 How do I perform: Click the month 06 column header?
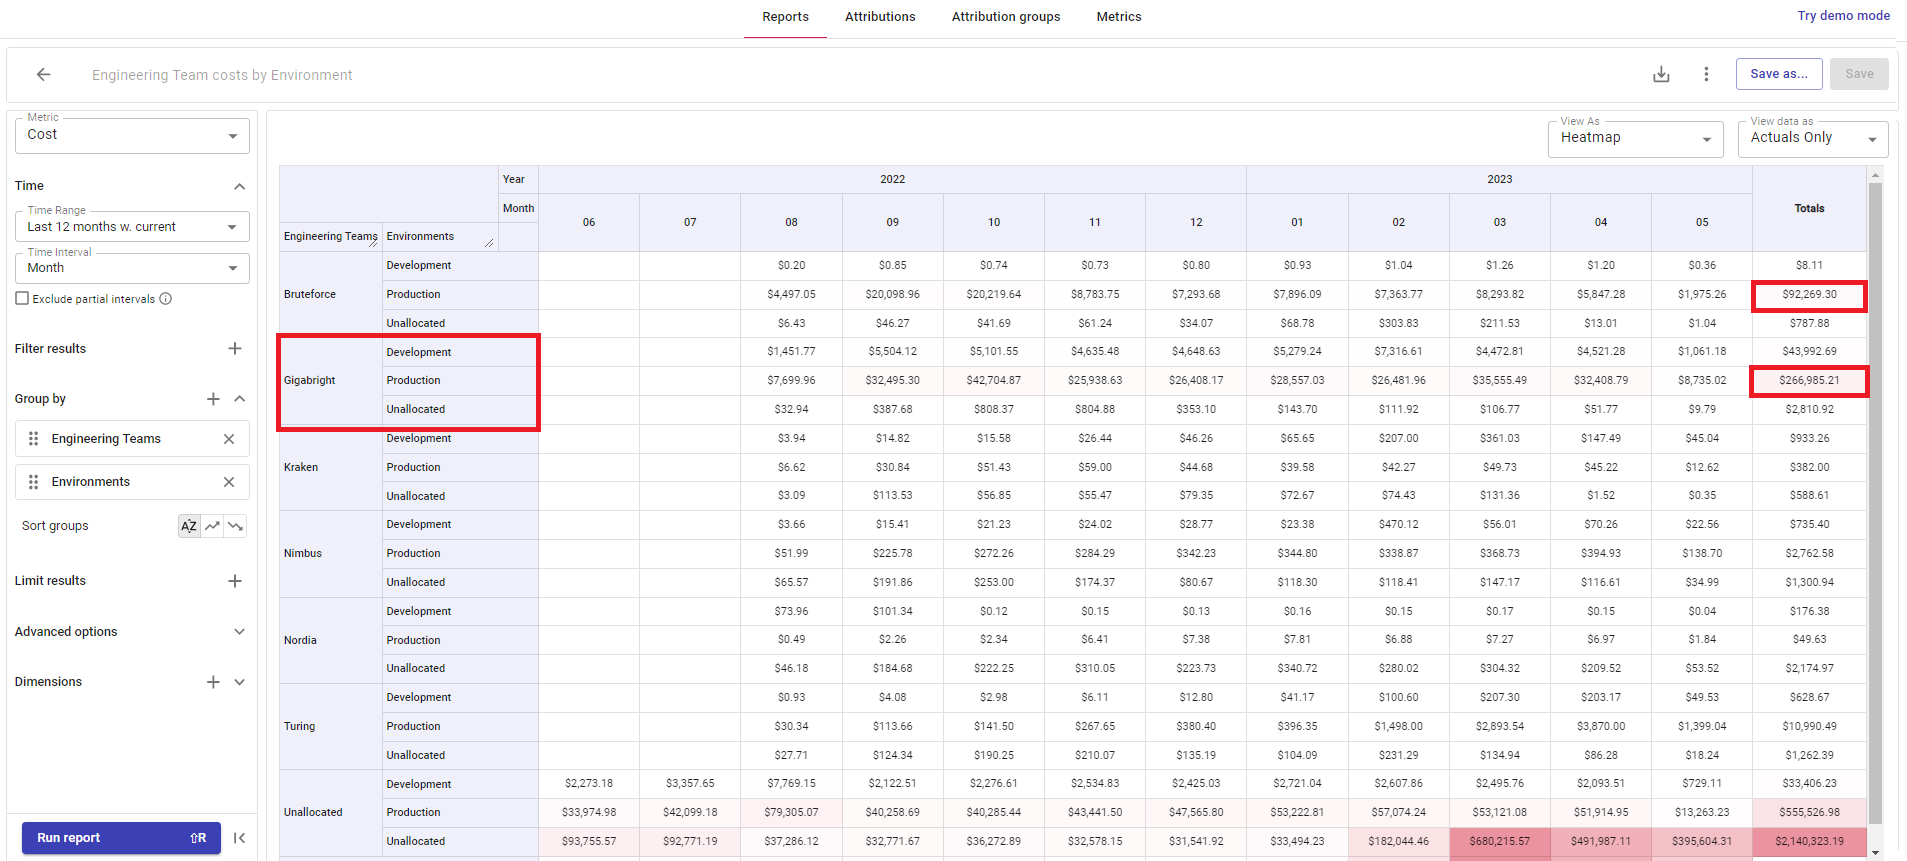[x=589, y=222]
